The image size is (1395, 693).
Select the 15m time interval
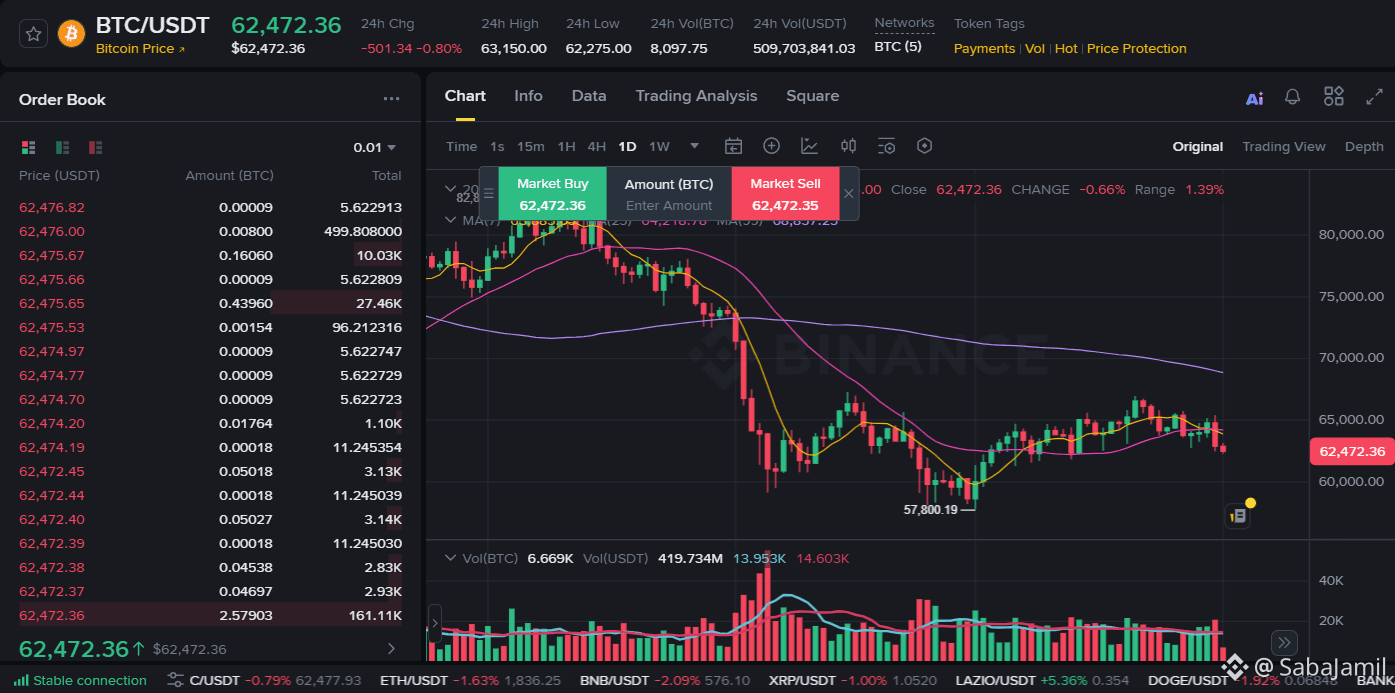pyautogui.click(x=531, y=146)
